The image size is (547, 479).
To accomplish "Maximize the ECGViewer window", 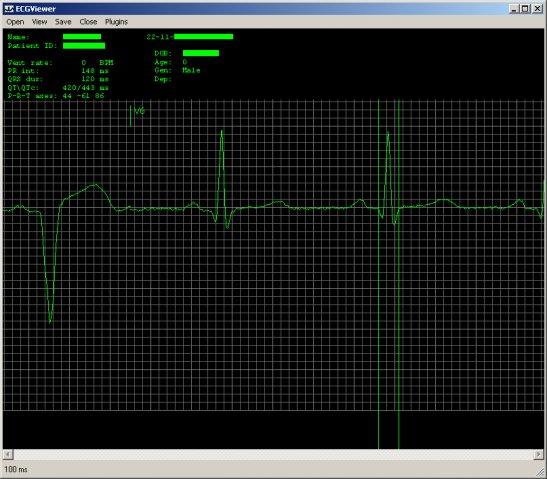I will point(525,9).
